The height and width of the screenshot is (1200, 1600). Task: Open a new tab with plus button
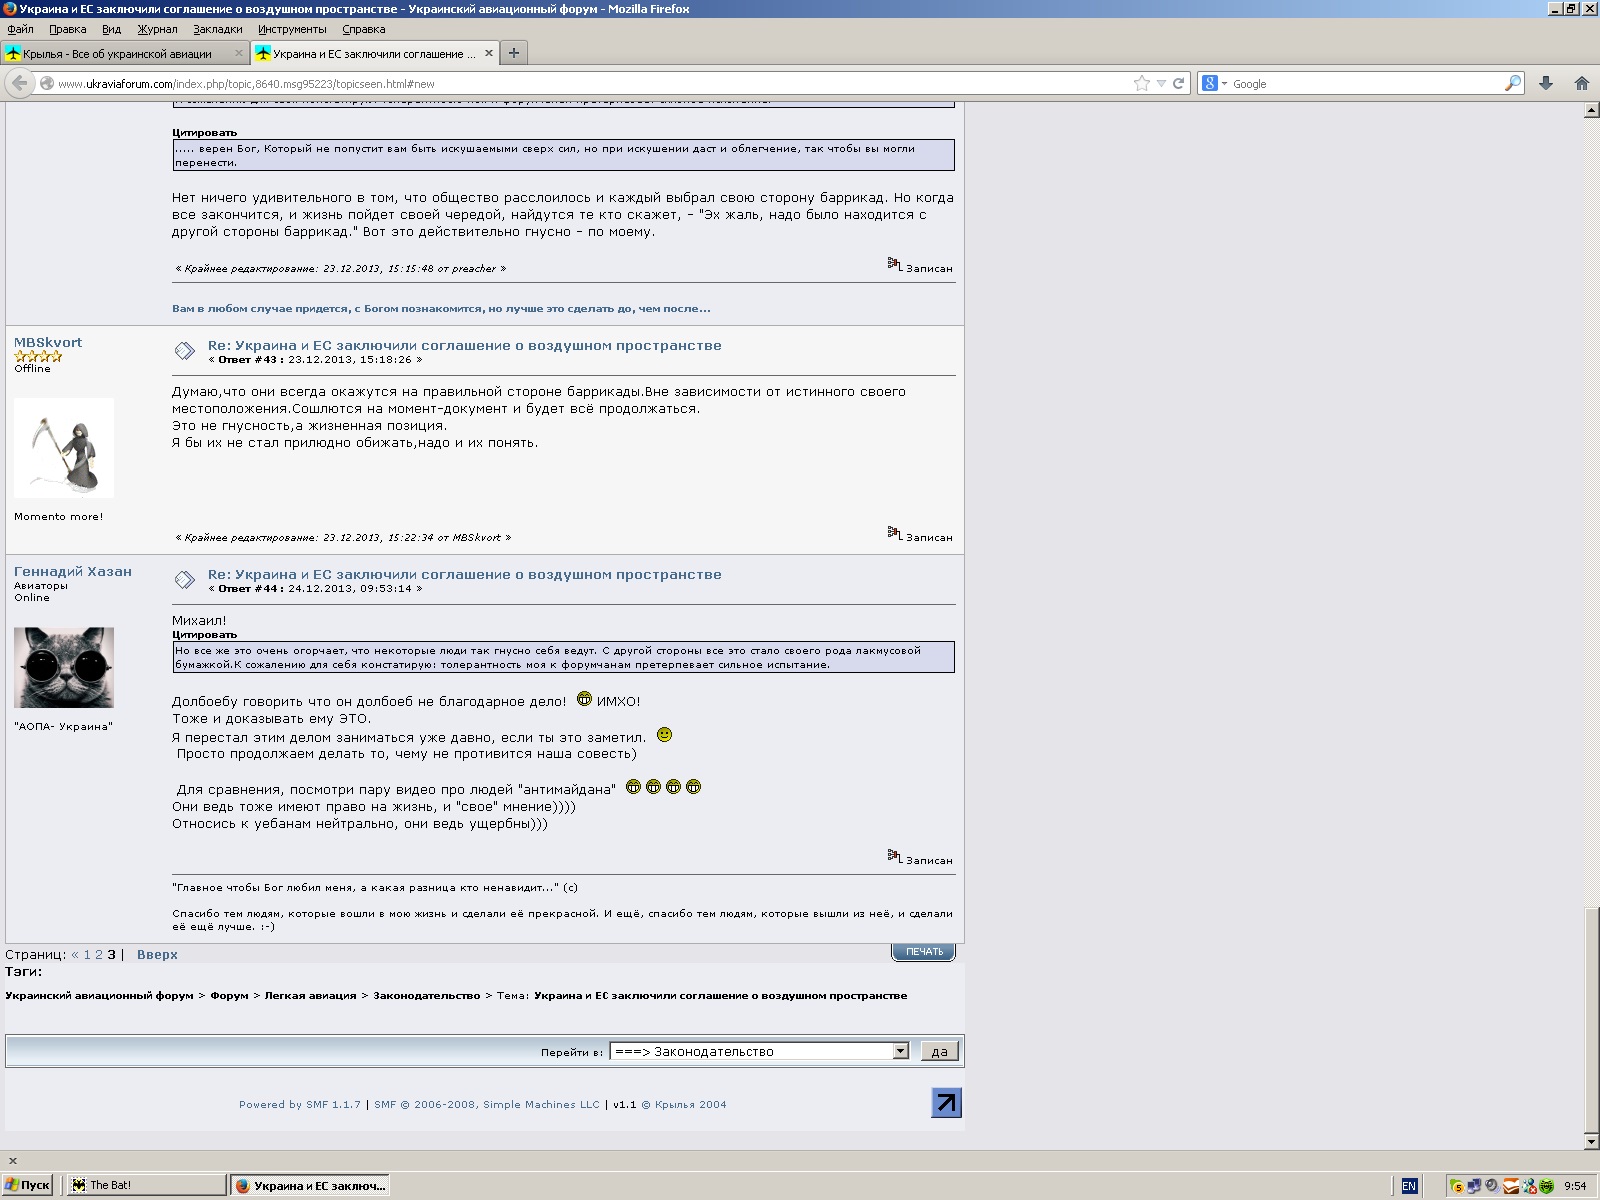[514, 53]
